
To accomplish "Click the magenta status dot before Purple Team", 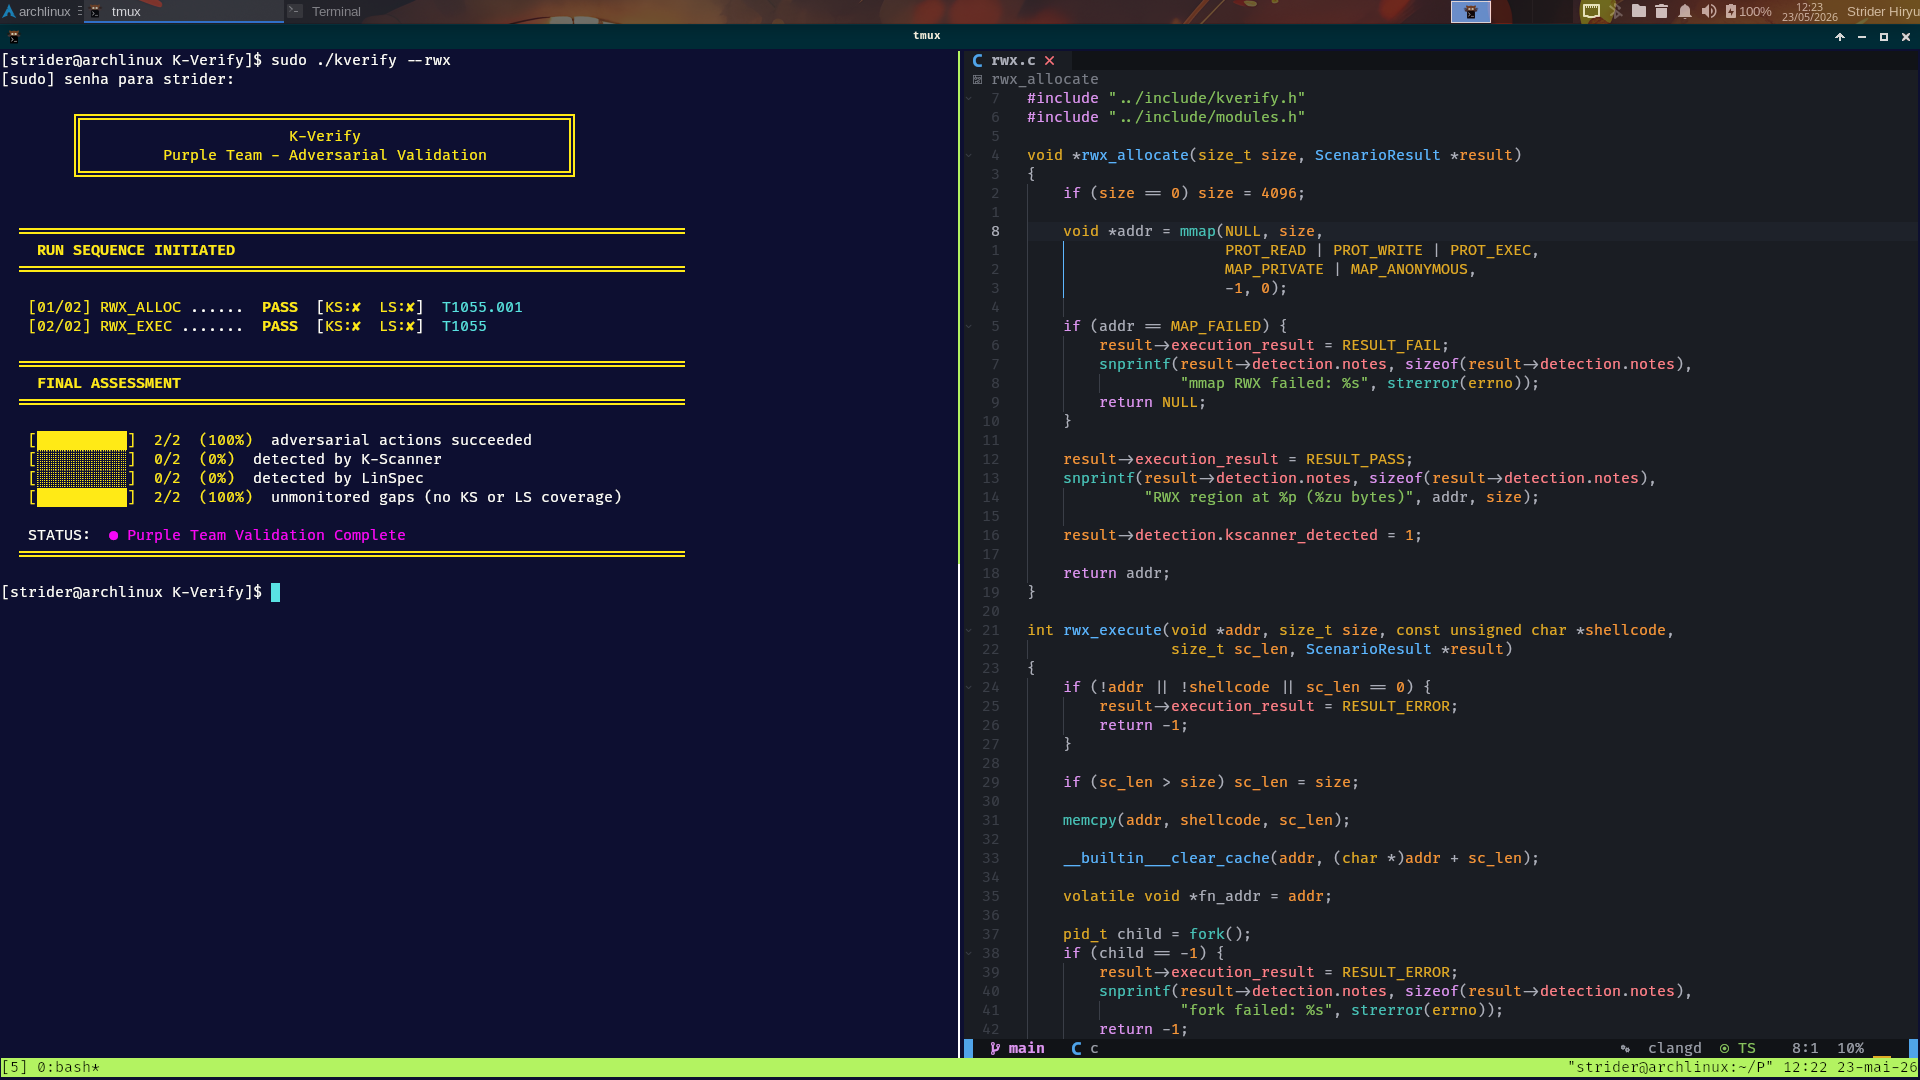I will (x=113, y=536).
